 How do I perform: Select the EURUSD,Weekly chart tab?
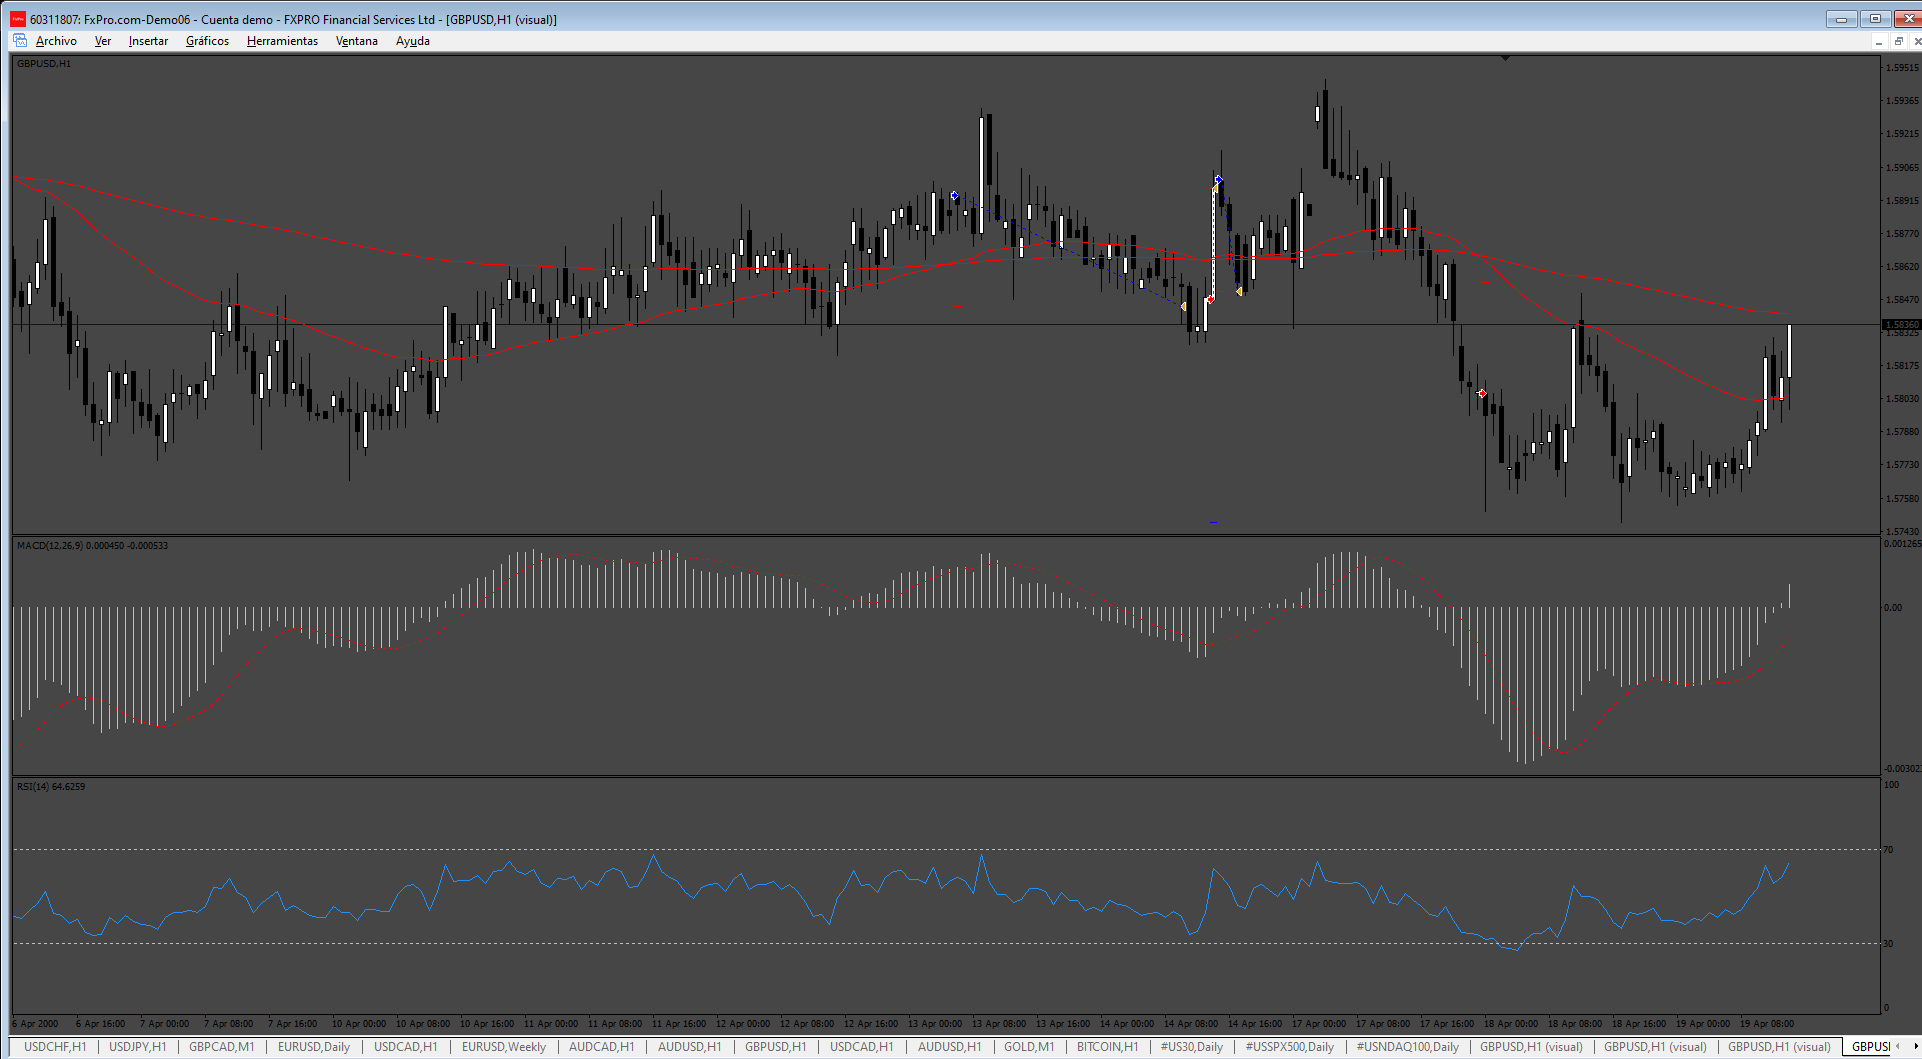point(504,1047)
